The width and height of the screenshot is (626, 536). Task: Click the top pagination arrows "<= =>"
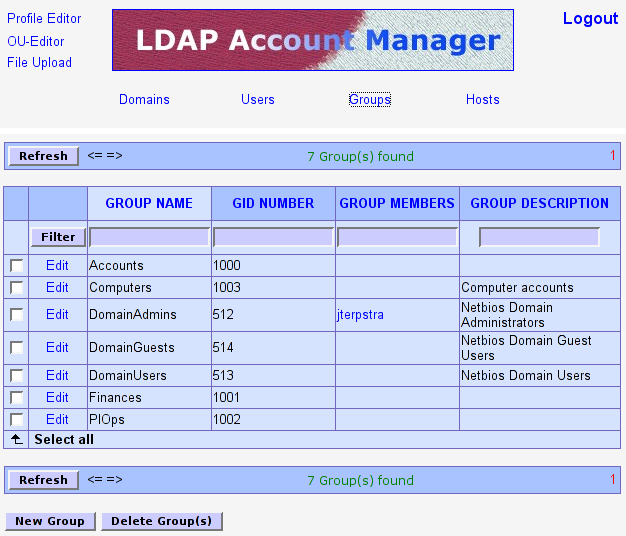pyautogui.click(x=105, y=155)
